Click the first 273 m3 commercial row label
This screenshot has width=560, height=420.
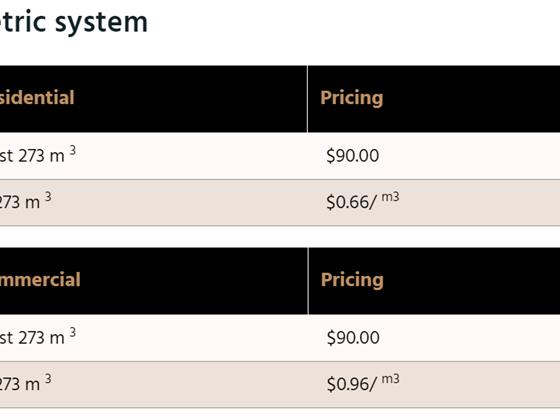click(38, 337)
